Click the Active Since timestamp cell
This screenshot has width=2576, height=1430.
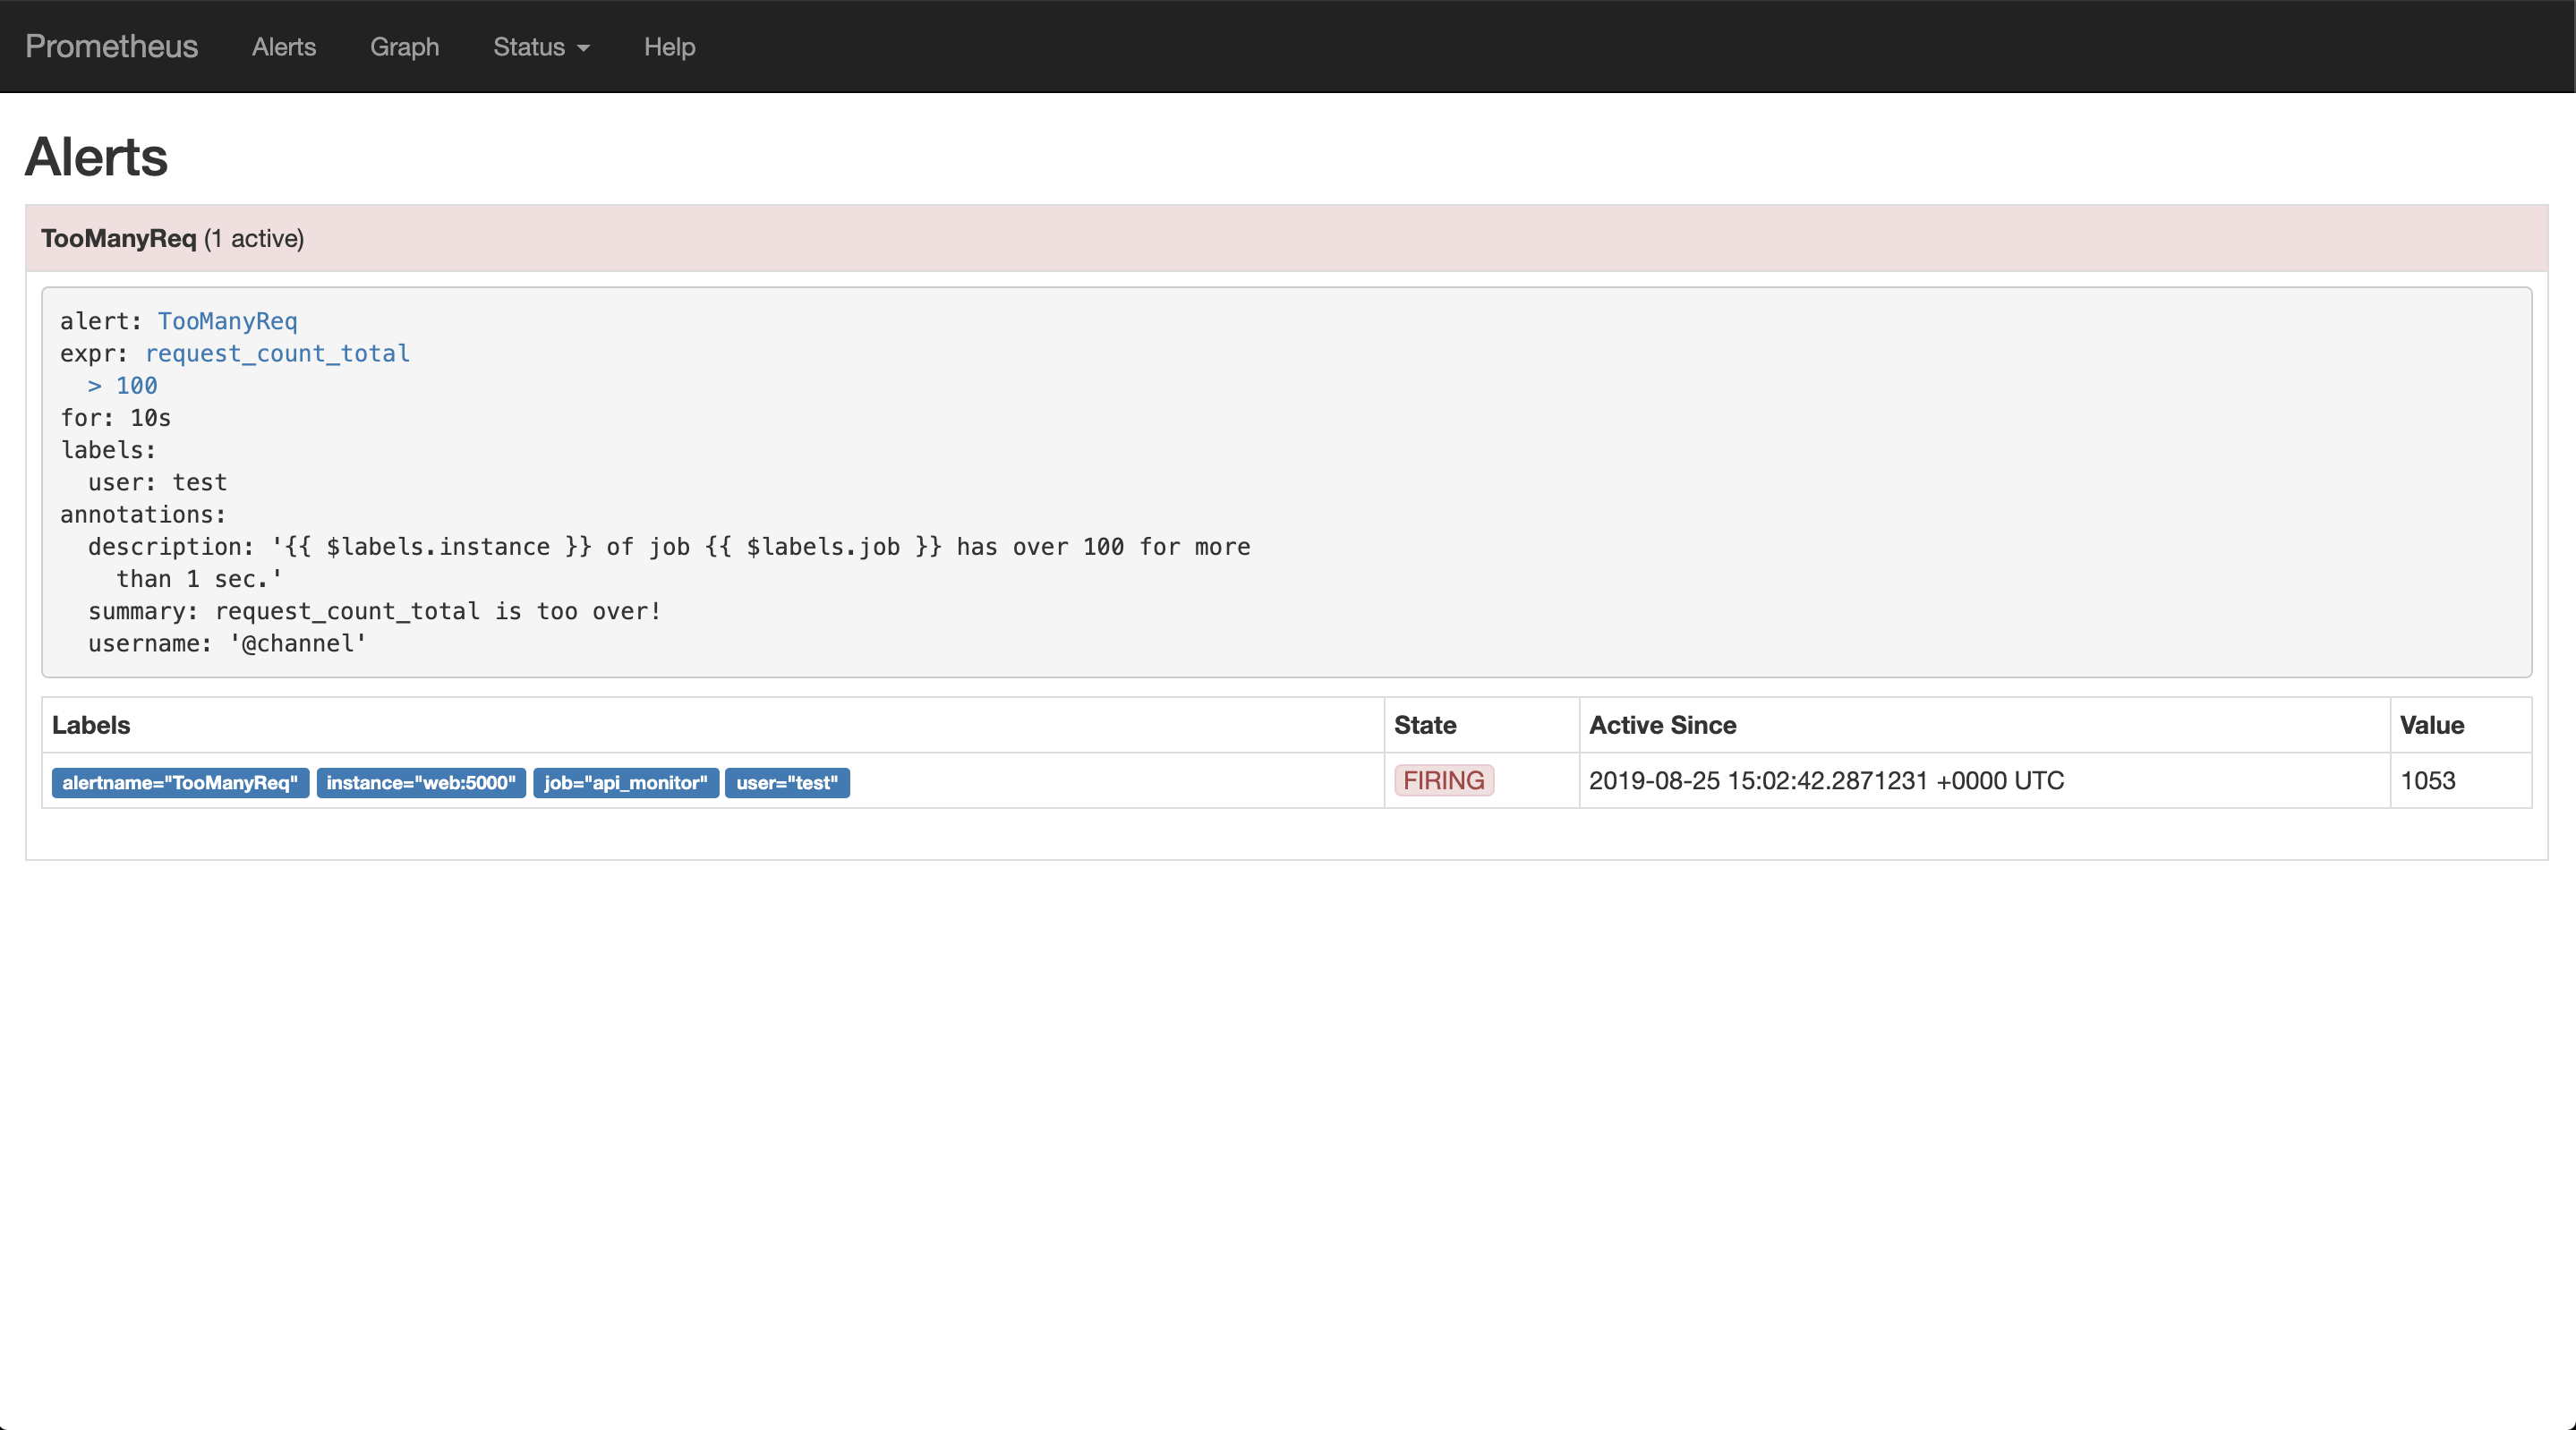click(x=1826, y=780)
